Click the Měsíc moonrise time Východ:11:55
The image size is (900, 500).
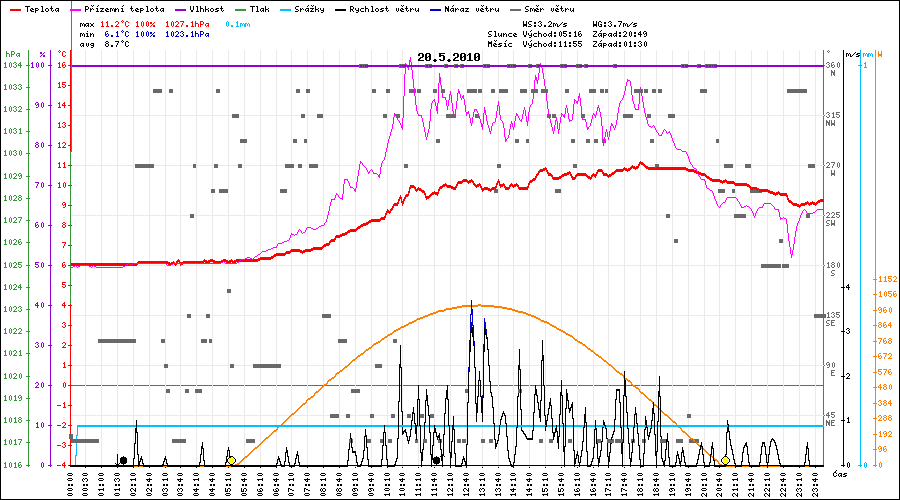coord(552,44)
